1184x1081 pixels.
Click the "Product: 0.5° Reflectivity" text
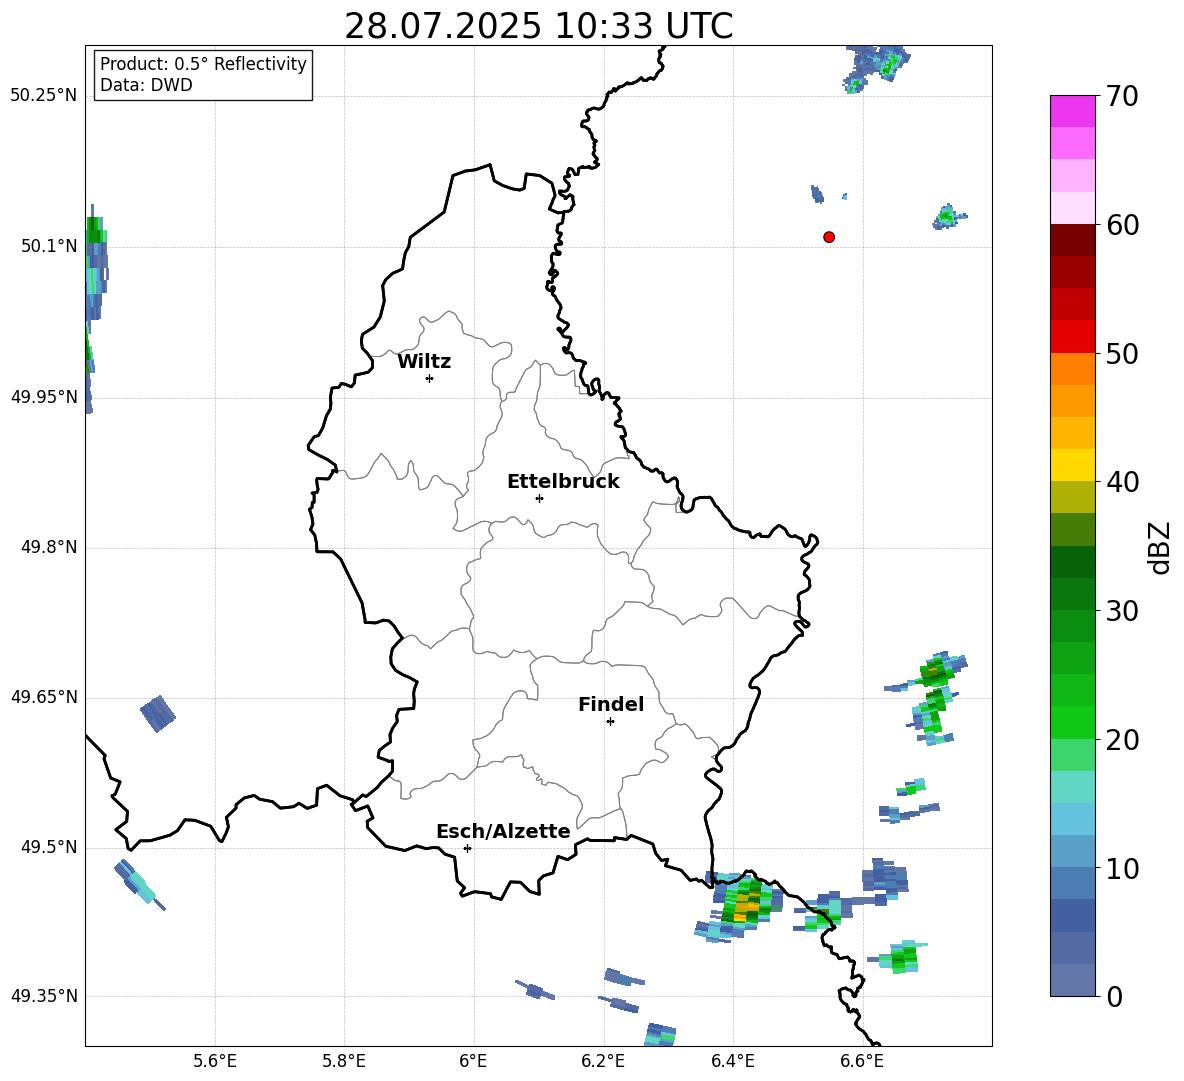click(203, 63)
